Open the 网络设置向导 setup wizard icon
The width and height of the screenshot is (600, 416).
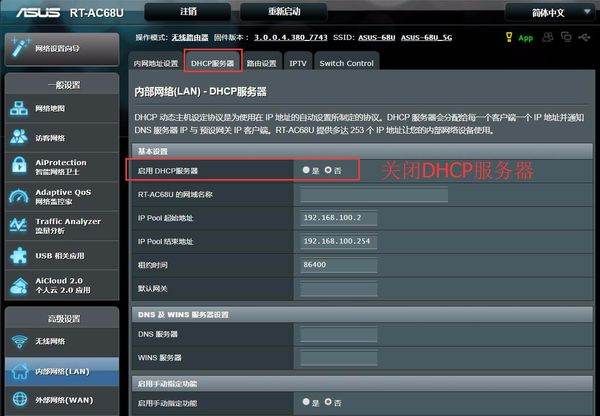(22, 47)
